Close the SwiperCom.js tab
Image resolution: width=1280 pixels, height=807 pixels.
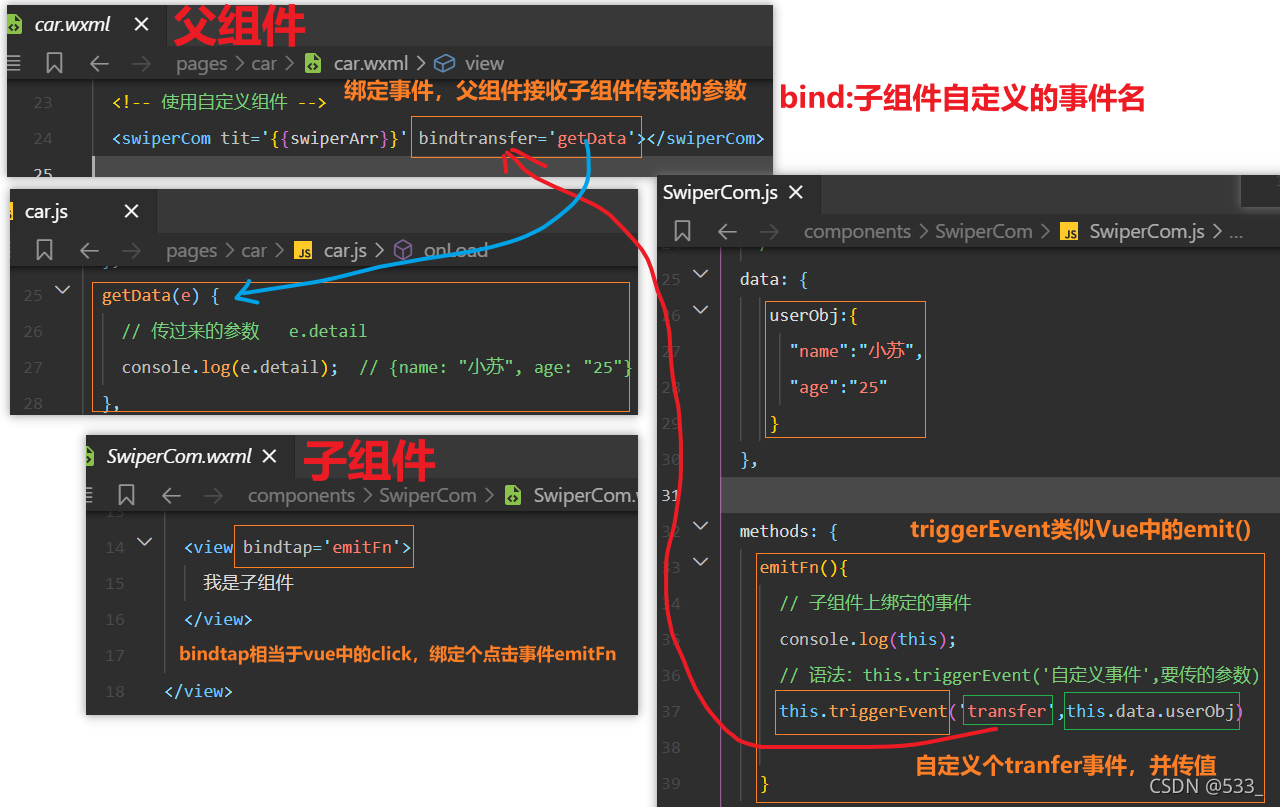coord(796,193)
